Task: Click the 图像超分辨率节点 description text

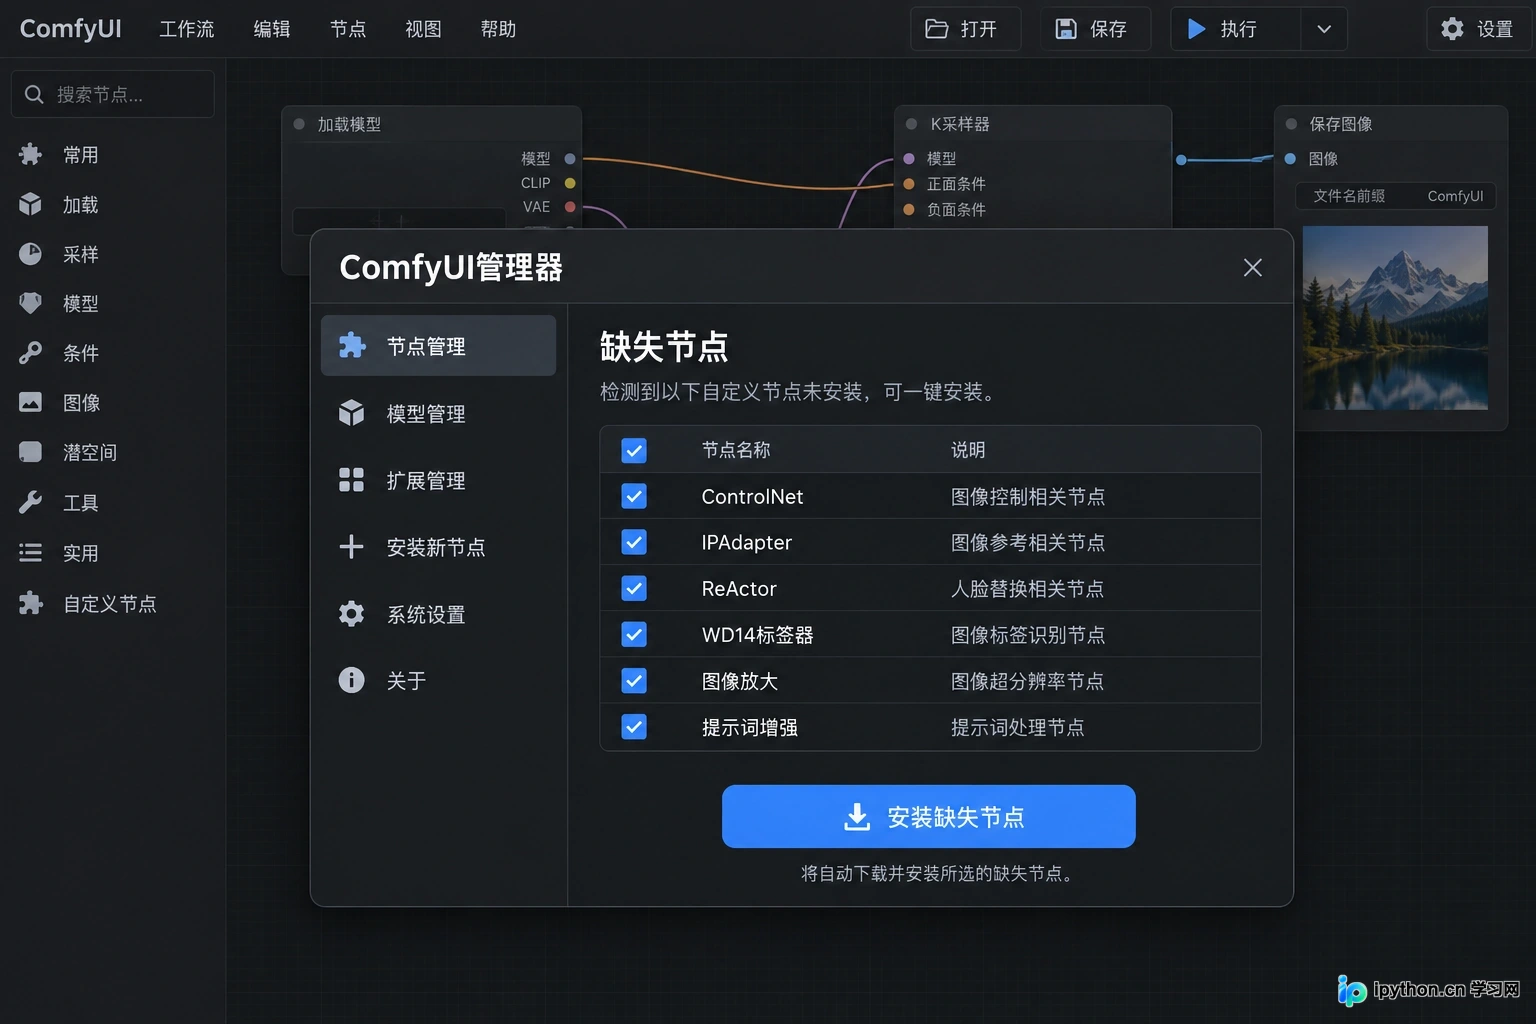Action: pos(1027,681)
